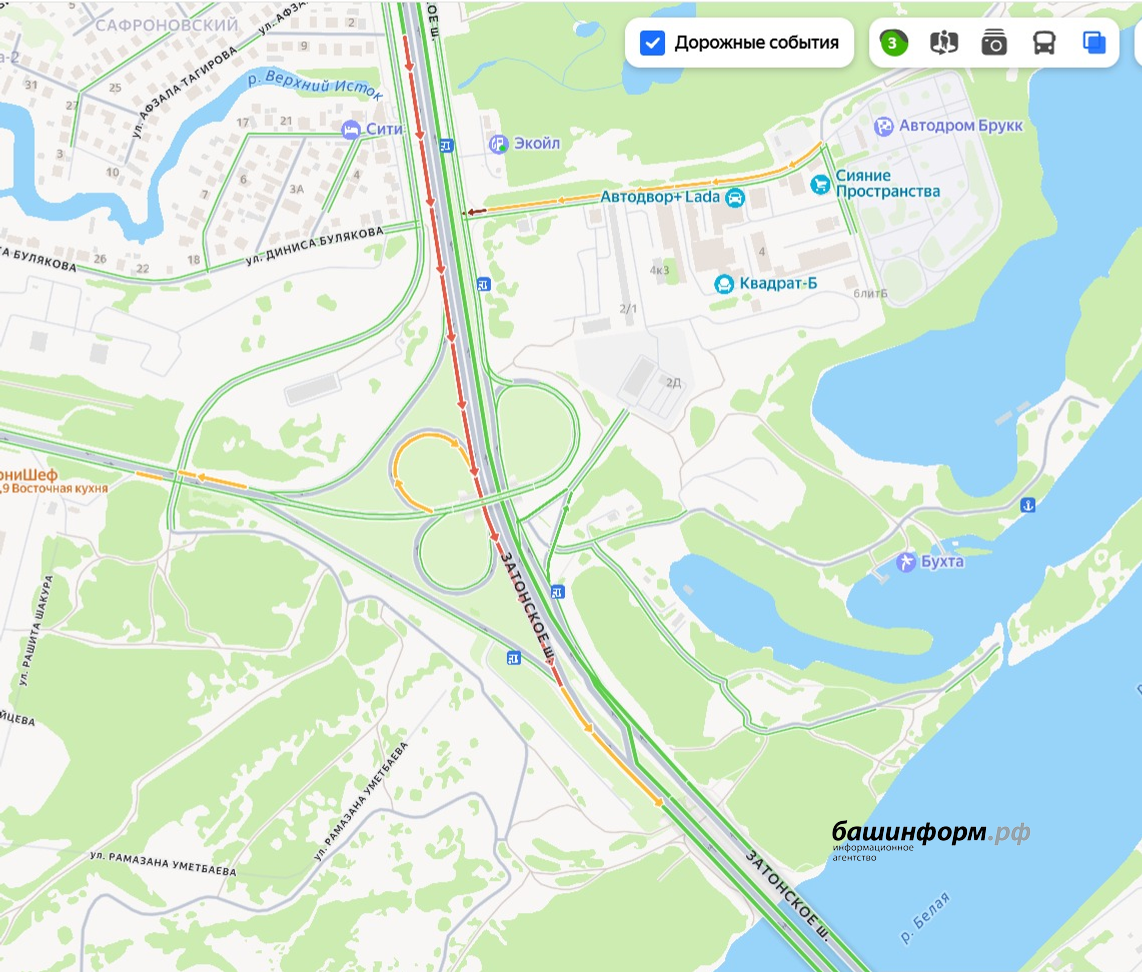Toggle the green traffic level indicator
This screenshot has height=972, width=1142.
[893, 43]
